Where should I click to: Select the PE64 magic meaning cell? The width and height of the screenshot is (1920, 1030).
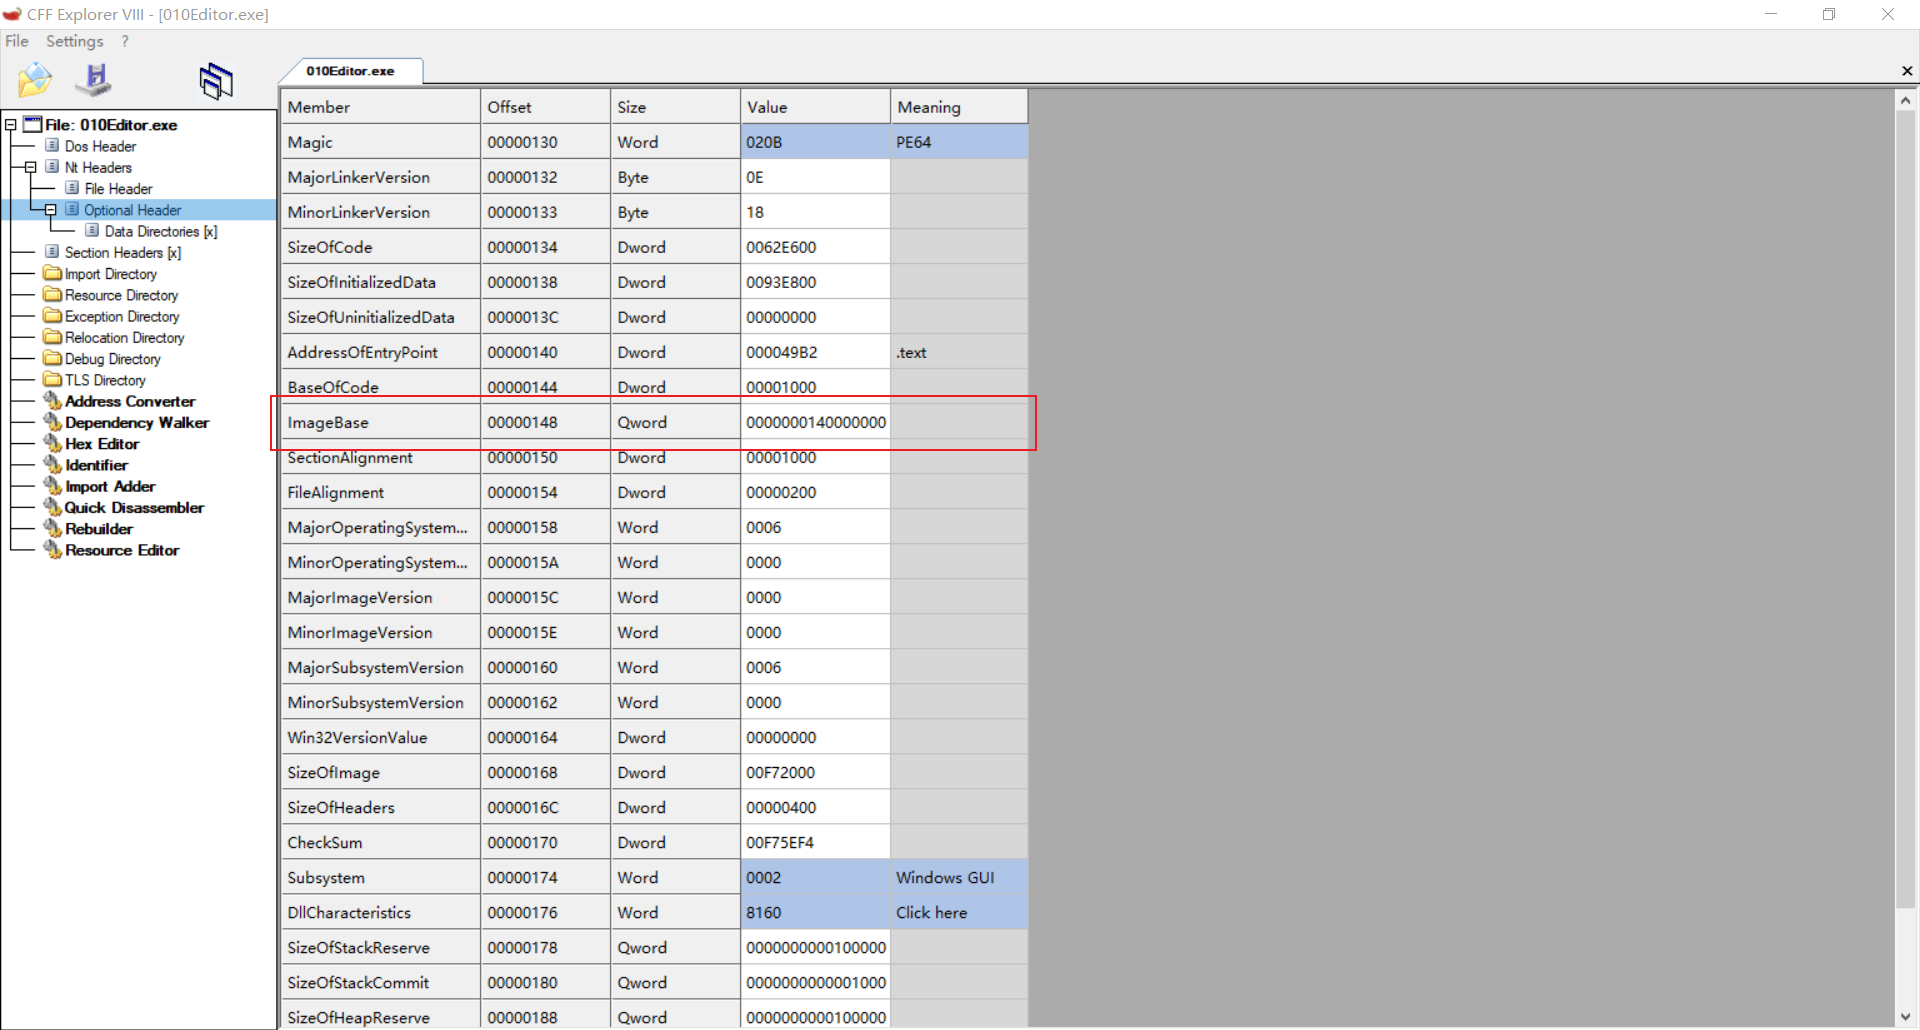coord(959,142)
